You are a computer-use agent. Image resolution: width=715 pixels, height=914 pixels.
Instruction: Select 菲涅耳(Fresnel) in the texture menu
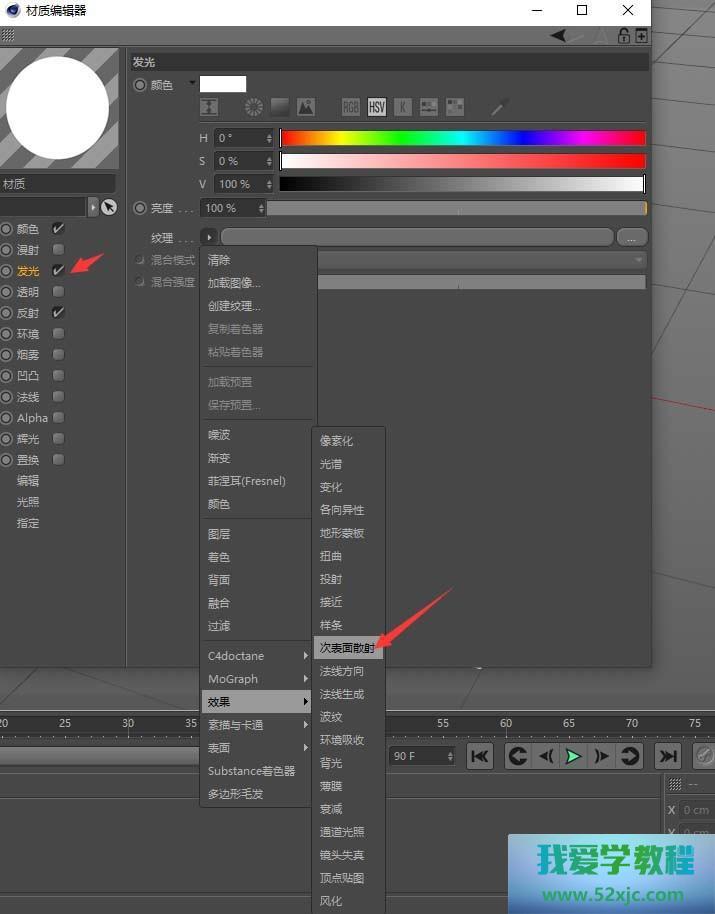pyautogui.click(x=246, y=481)
